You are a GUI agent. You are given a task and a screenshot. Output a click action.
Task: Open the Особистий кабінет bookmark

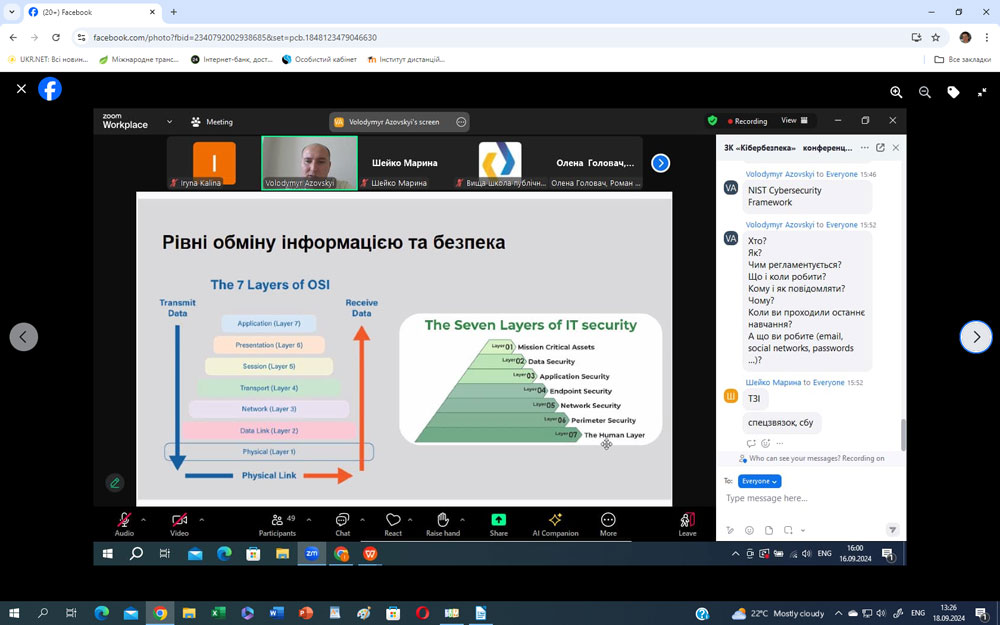coord(320,59)
